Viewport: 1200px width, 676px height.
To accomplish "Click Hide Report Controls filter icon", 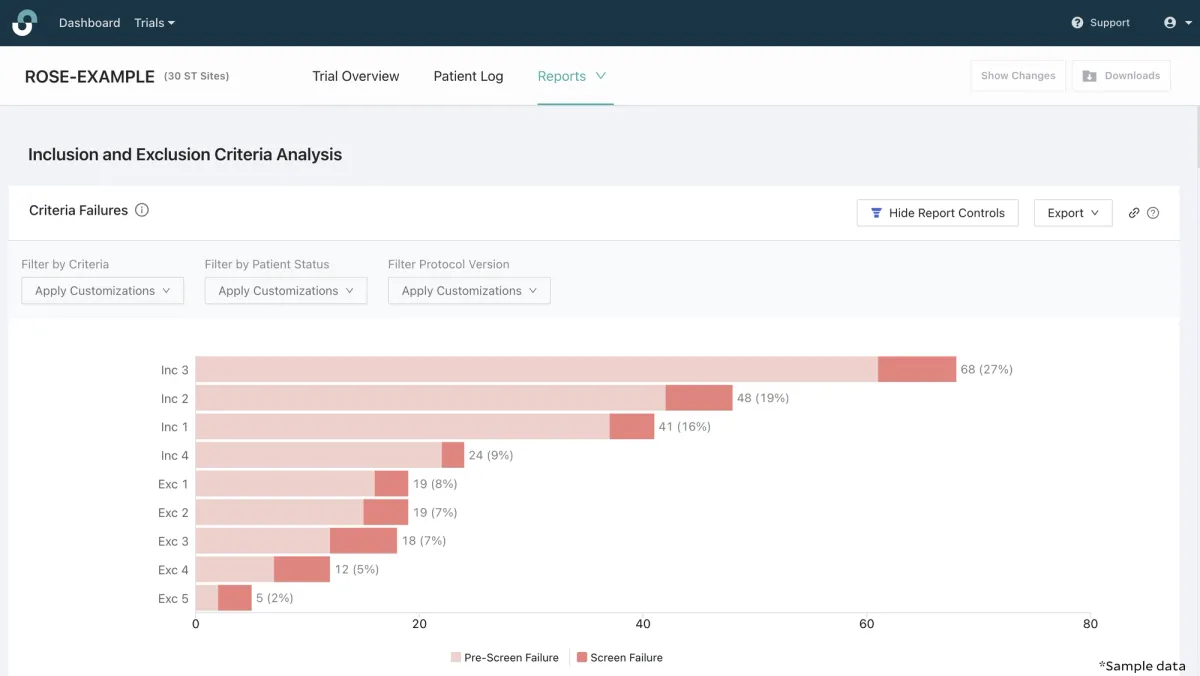I will [876, 213].
